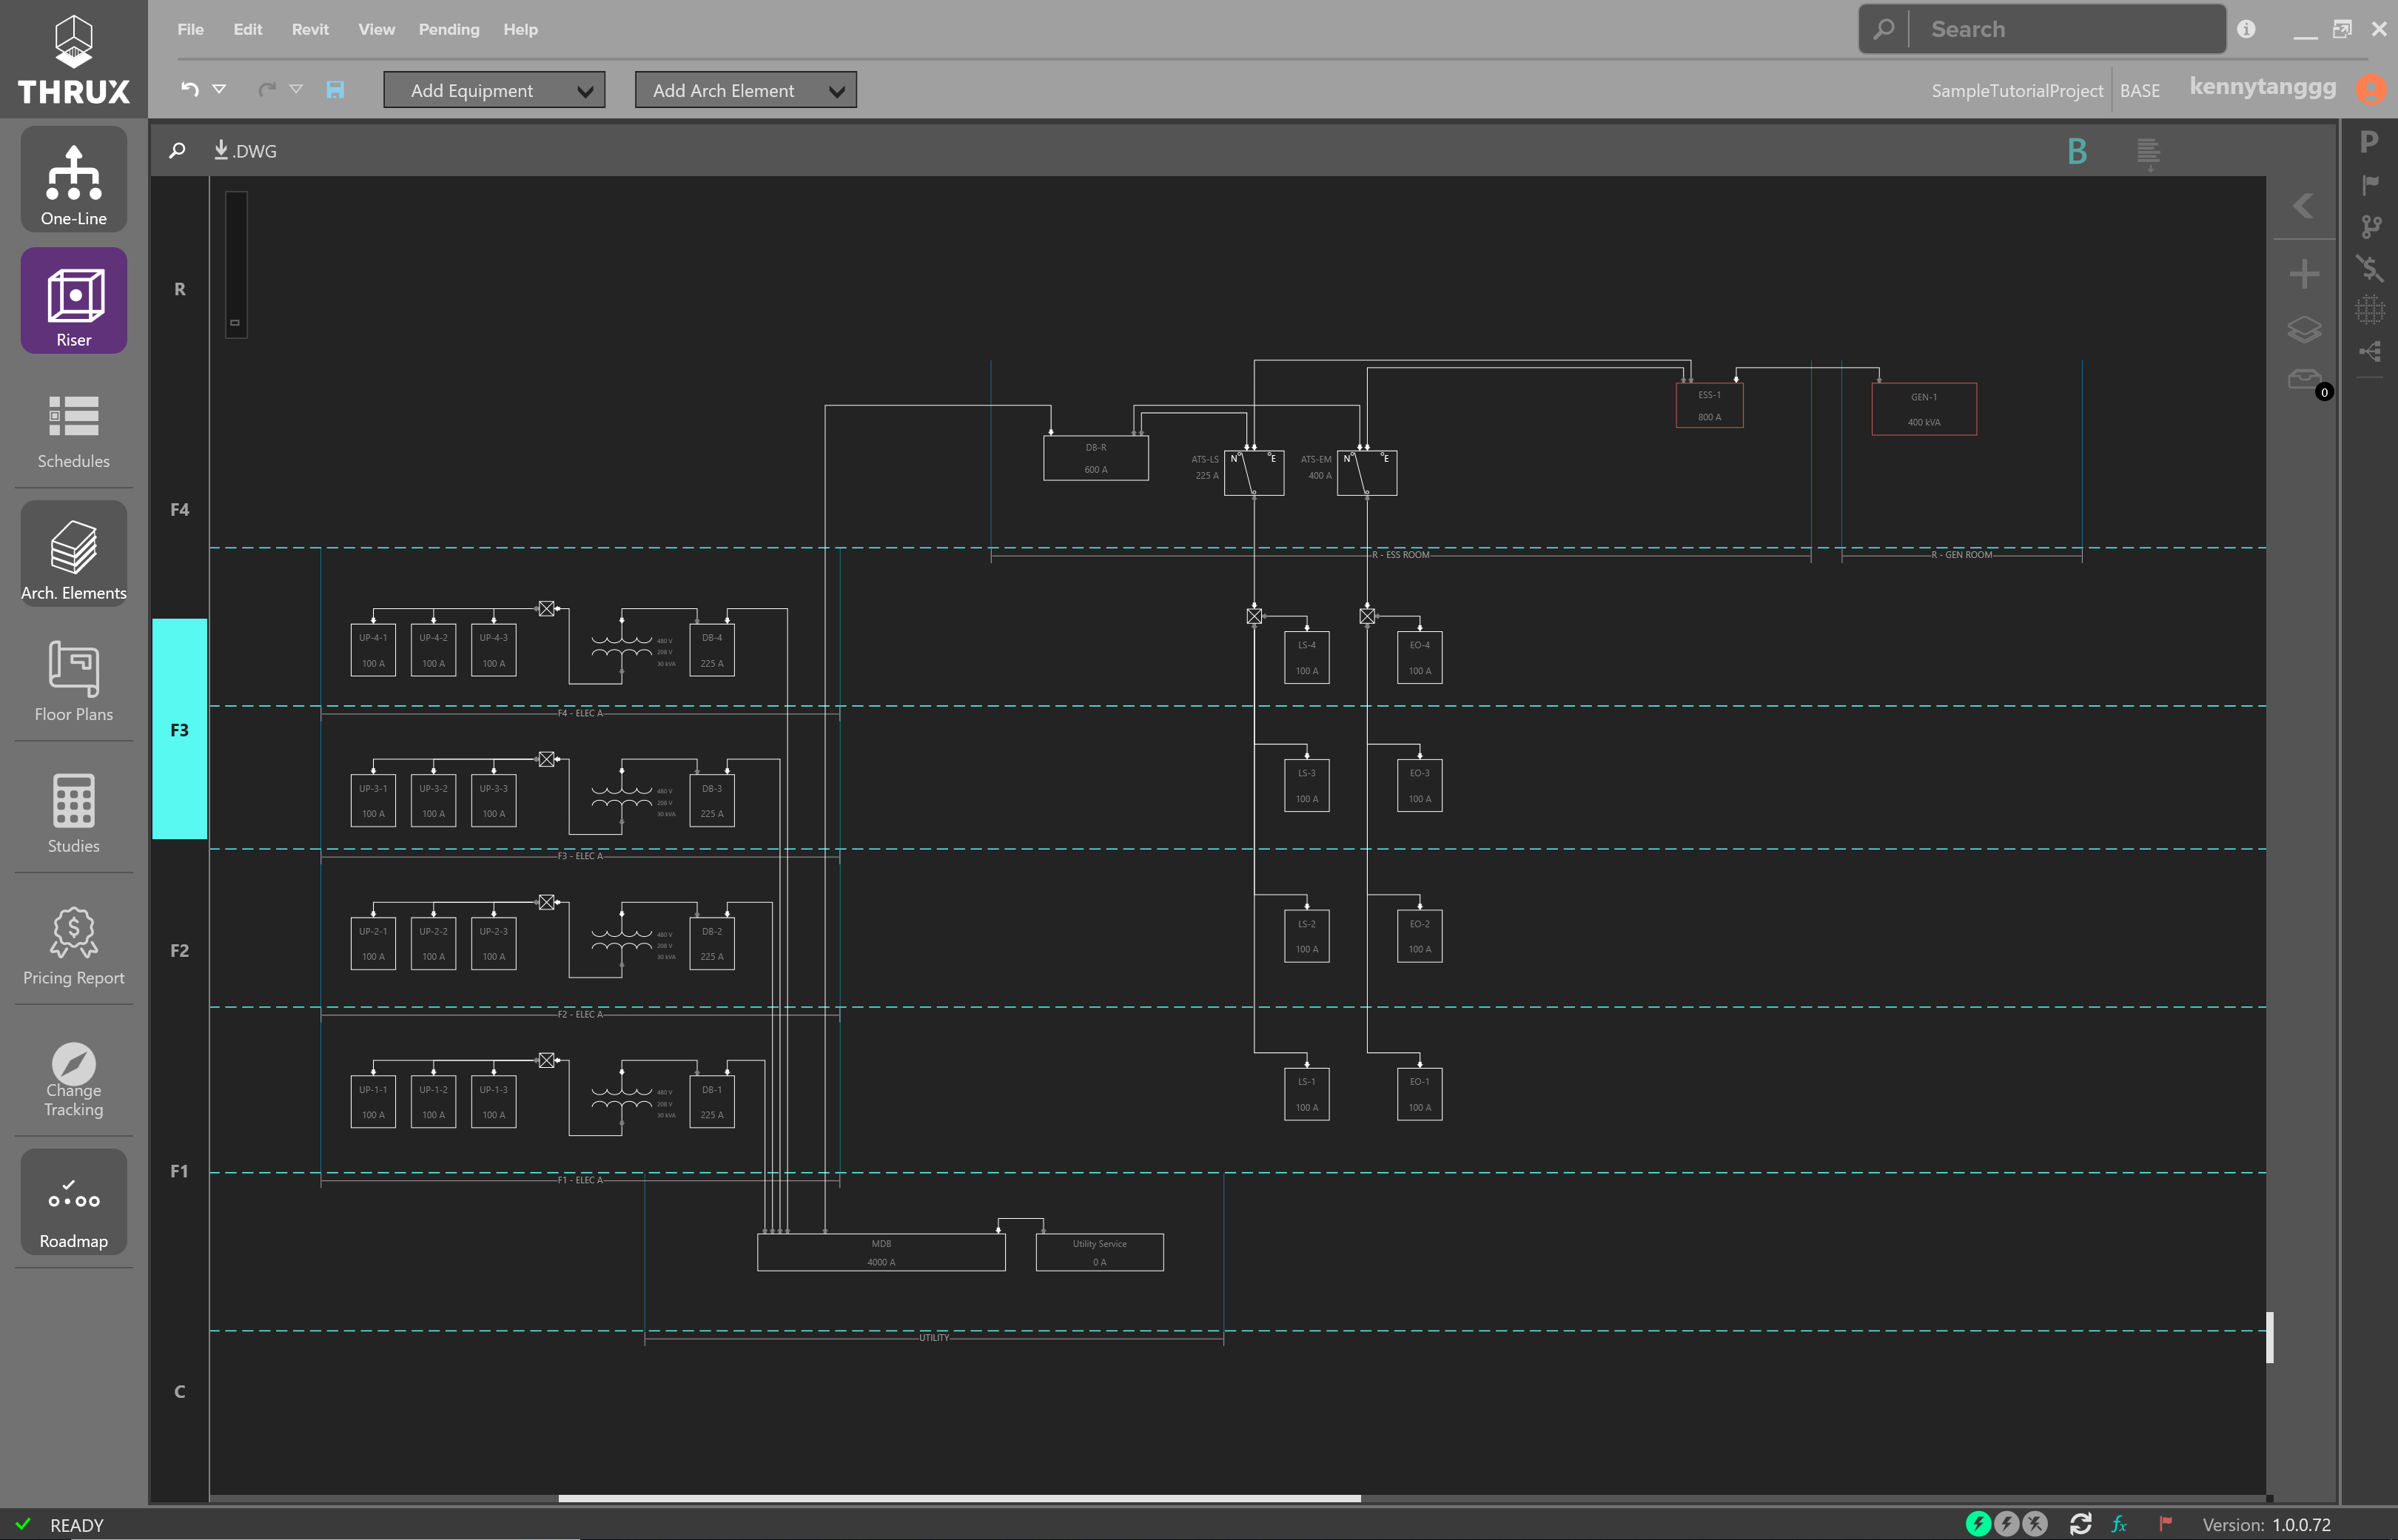Image resolution: width=2398 pixels, height=1540 pixels.
Task: Open the Studies section
Action: click(x=73, y=813)
